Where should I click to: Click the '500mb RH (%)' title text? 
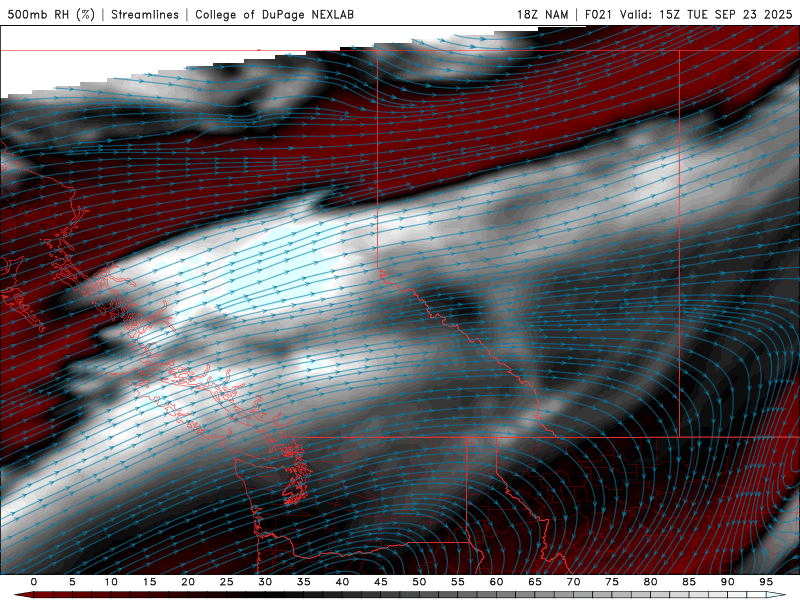click(51, 14)
